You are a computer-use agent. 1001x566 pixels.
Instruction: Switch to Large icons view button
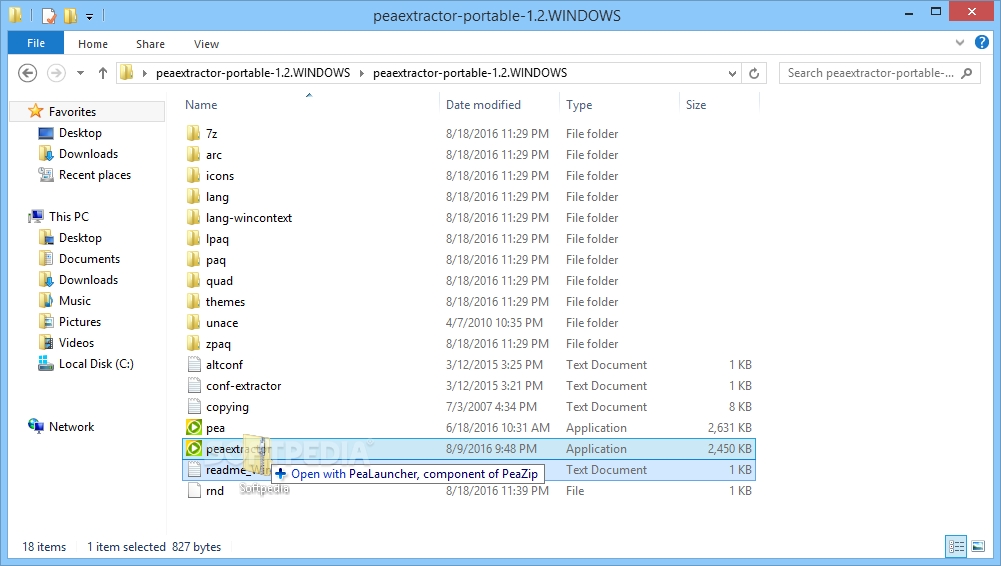pos(978,546)
